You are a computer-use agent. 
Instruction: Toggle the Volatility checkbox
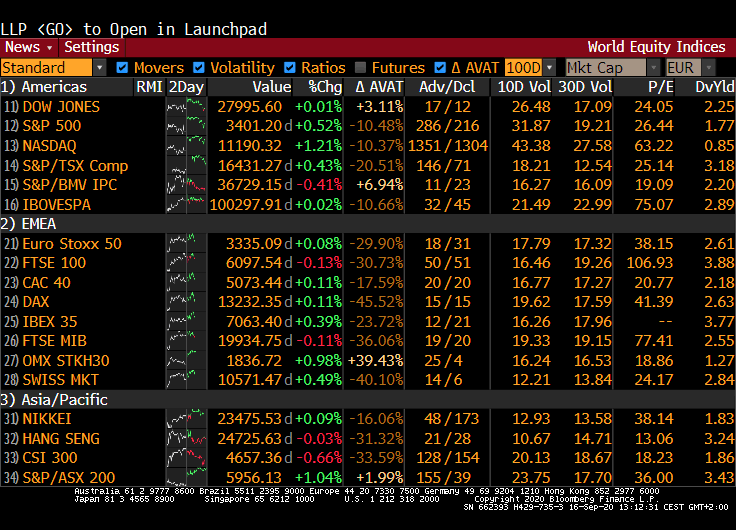199,68
